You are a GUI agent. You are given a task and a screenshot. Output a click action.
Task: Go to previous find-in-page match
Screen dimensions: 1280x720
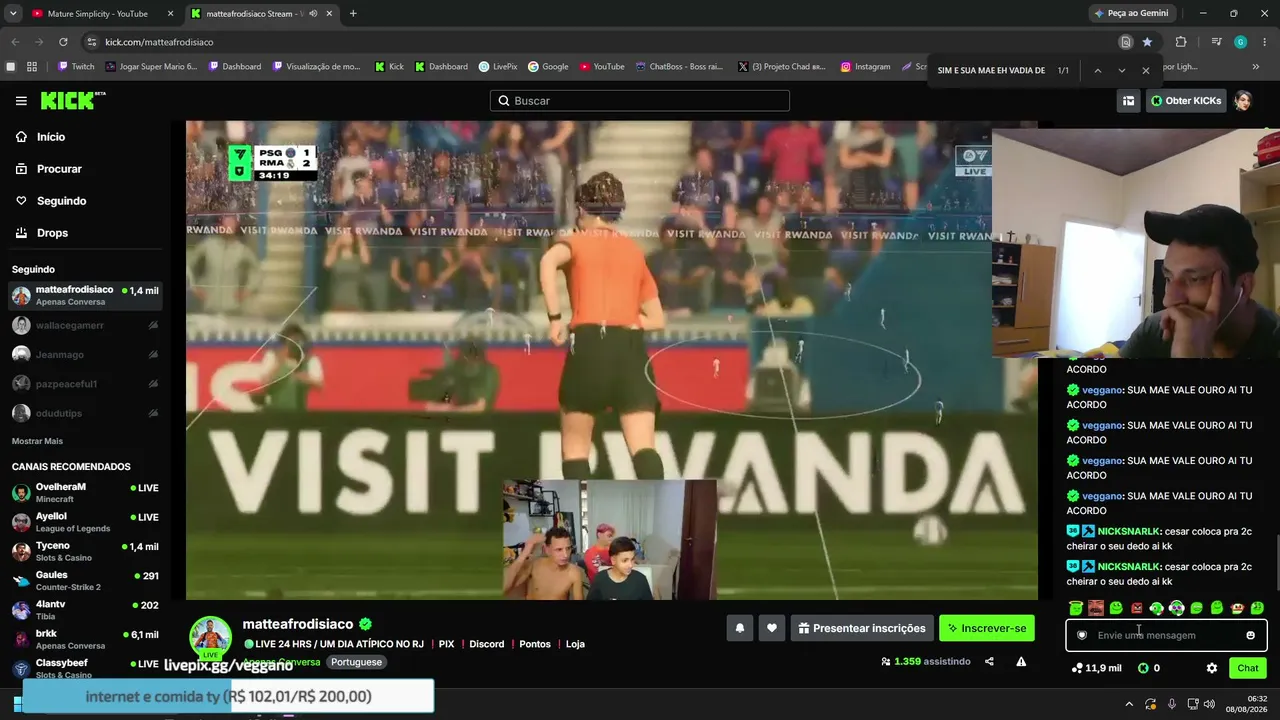1097,71
